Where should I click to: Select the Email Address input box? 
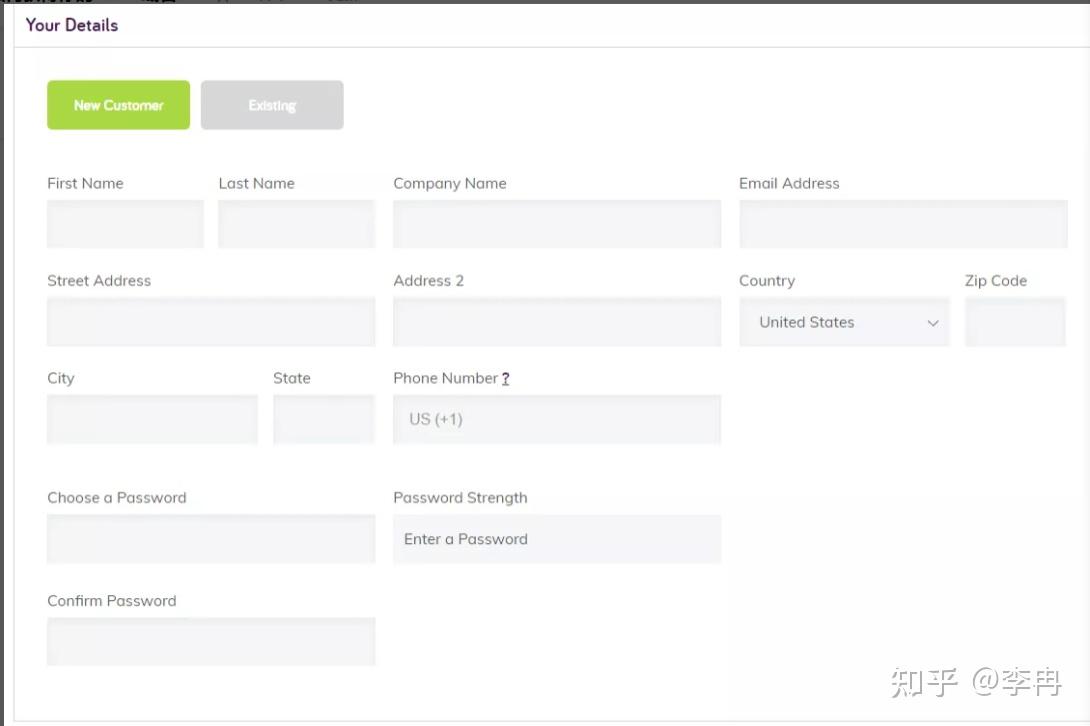pos(903,224)
